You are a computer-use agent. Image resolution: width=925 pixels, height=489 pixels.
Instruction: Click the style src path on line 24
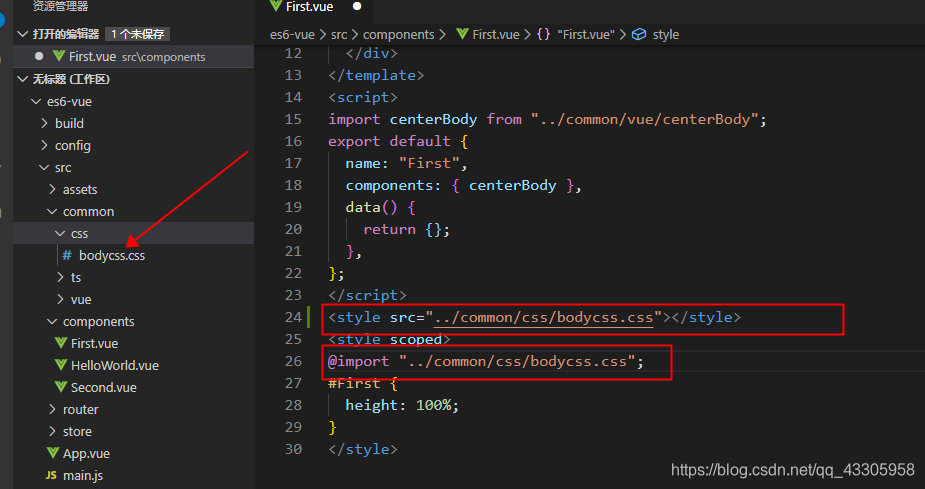coord(543,317)
